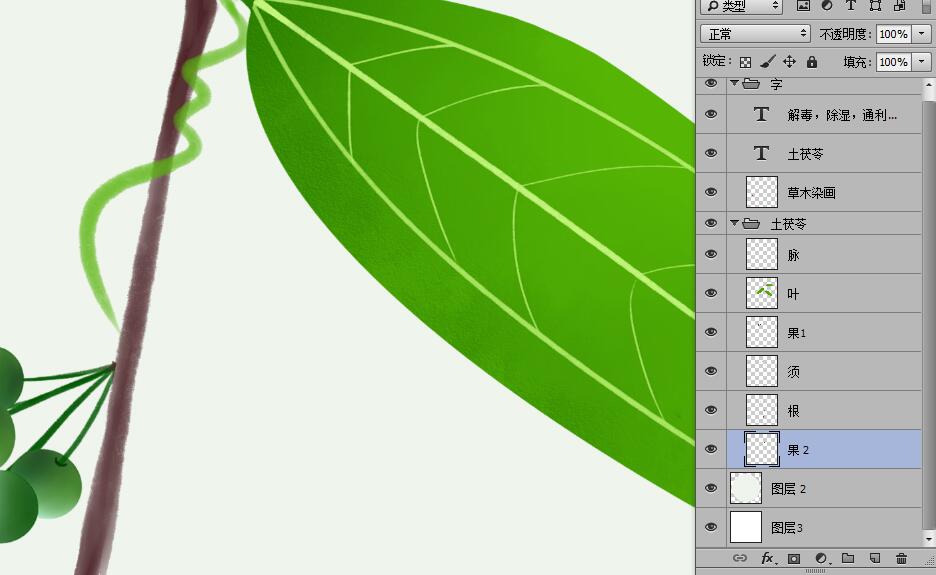Hide 图层3 layer
The height and width of the screenshot is (575, 936).
[x=711, y=527]
